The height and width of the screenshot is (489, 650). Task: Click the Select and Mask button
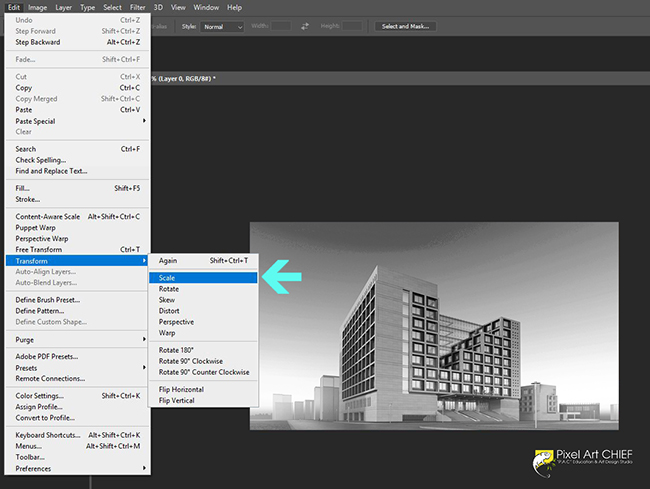405,27
